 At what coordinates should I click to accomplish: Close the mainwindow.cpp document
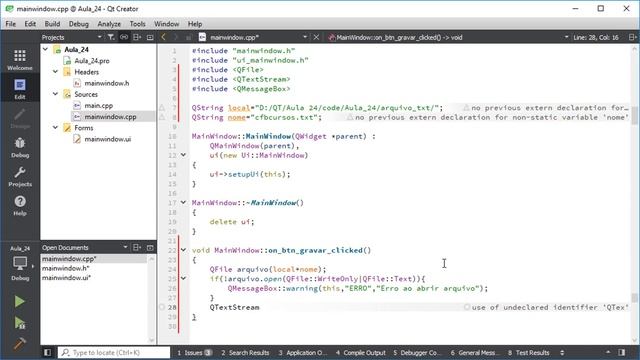pyautogui.click(x=316, y=37)
